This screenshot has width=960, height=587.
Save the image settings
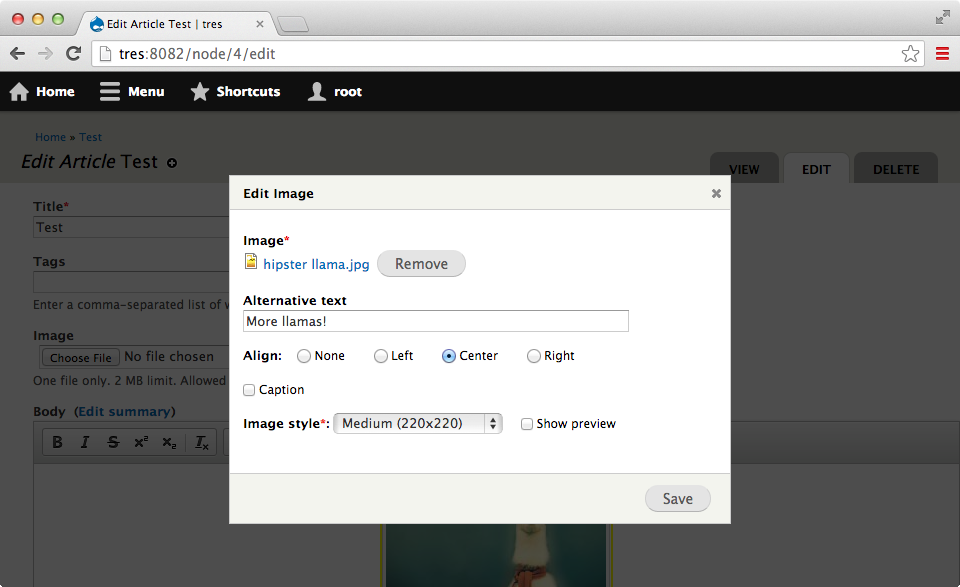677,498
